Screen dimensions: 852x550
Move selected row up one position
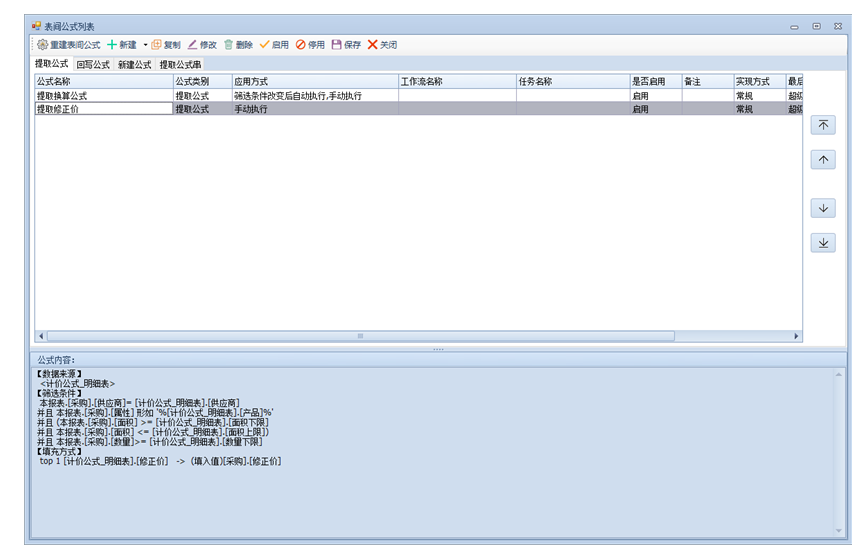pyautogui.click(x=822, y=160)
